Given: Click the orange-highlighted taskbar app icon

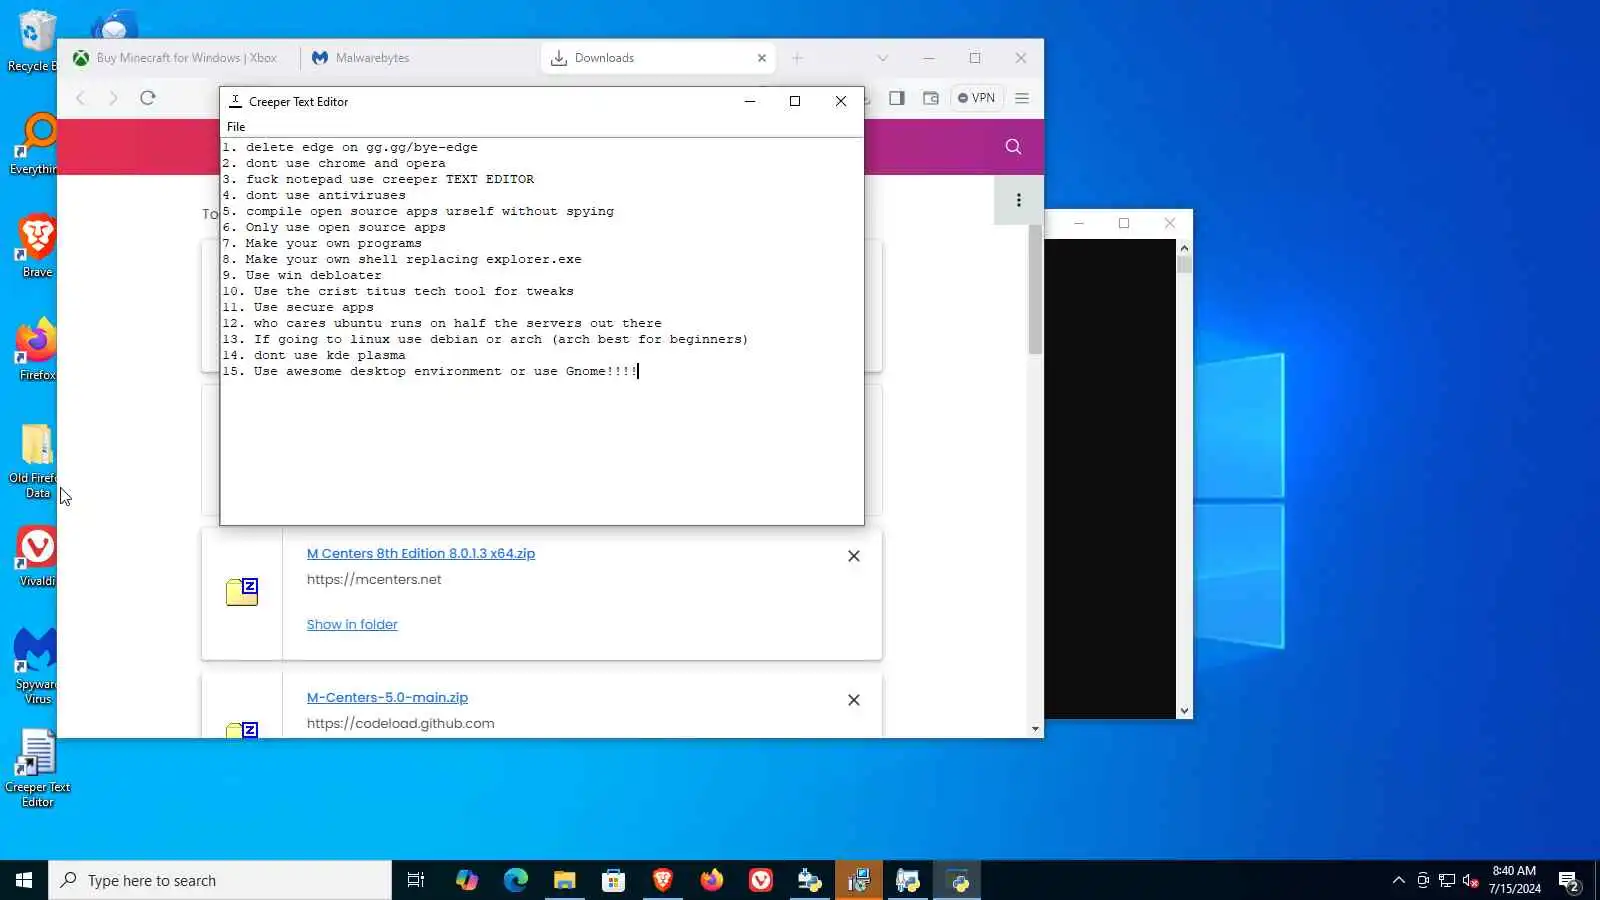Looking at the screenshot, I should pos(859,880).
